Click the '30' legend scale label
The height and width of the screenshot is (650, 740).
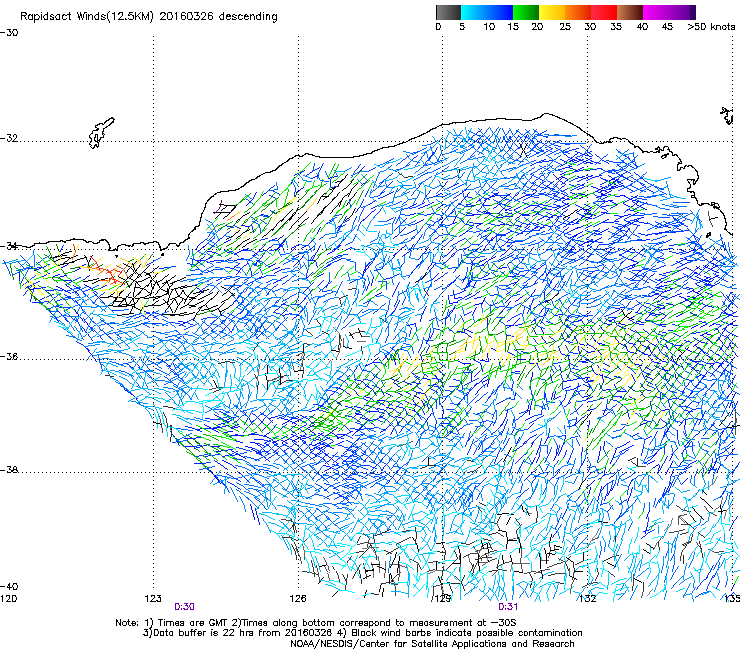tap(590, 27)
